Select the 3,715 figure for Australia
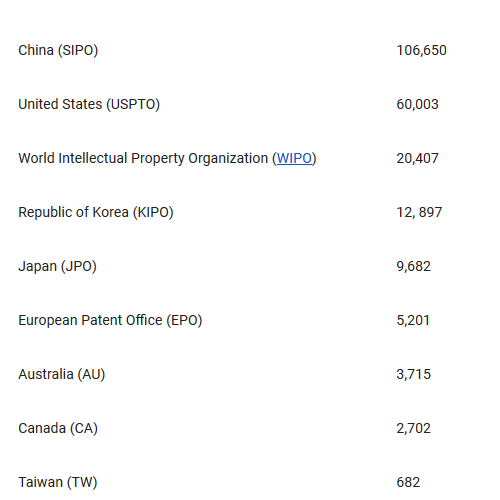This screenshot has width=500, height=500. tap(413, 374)
